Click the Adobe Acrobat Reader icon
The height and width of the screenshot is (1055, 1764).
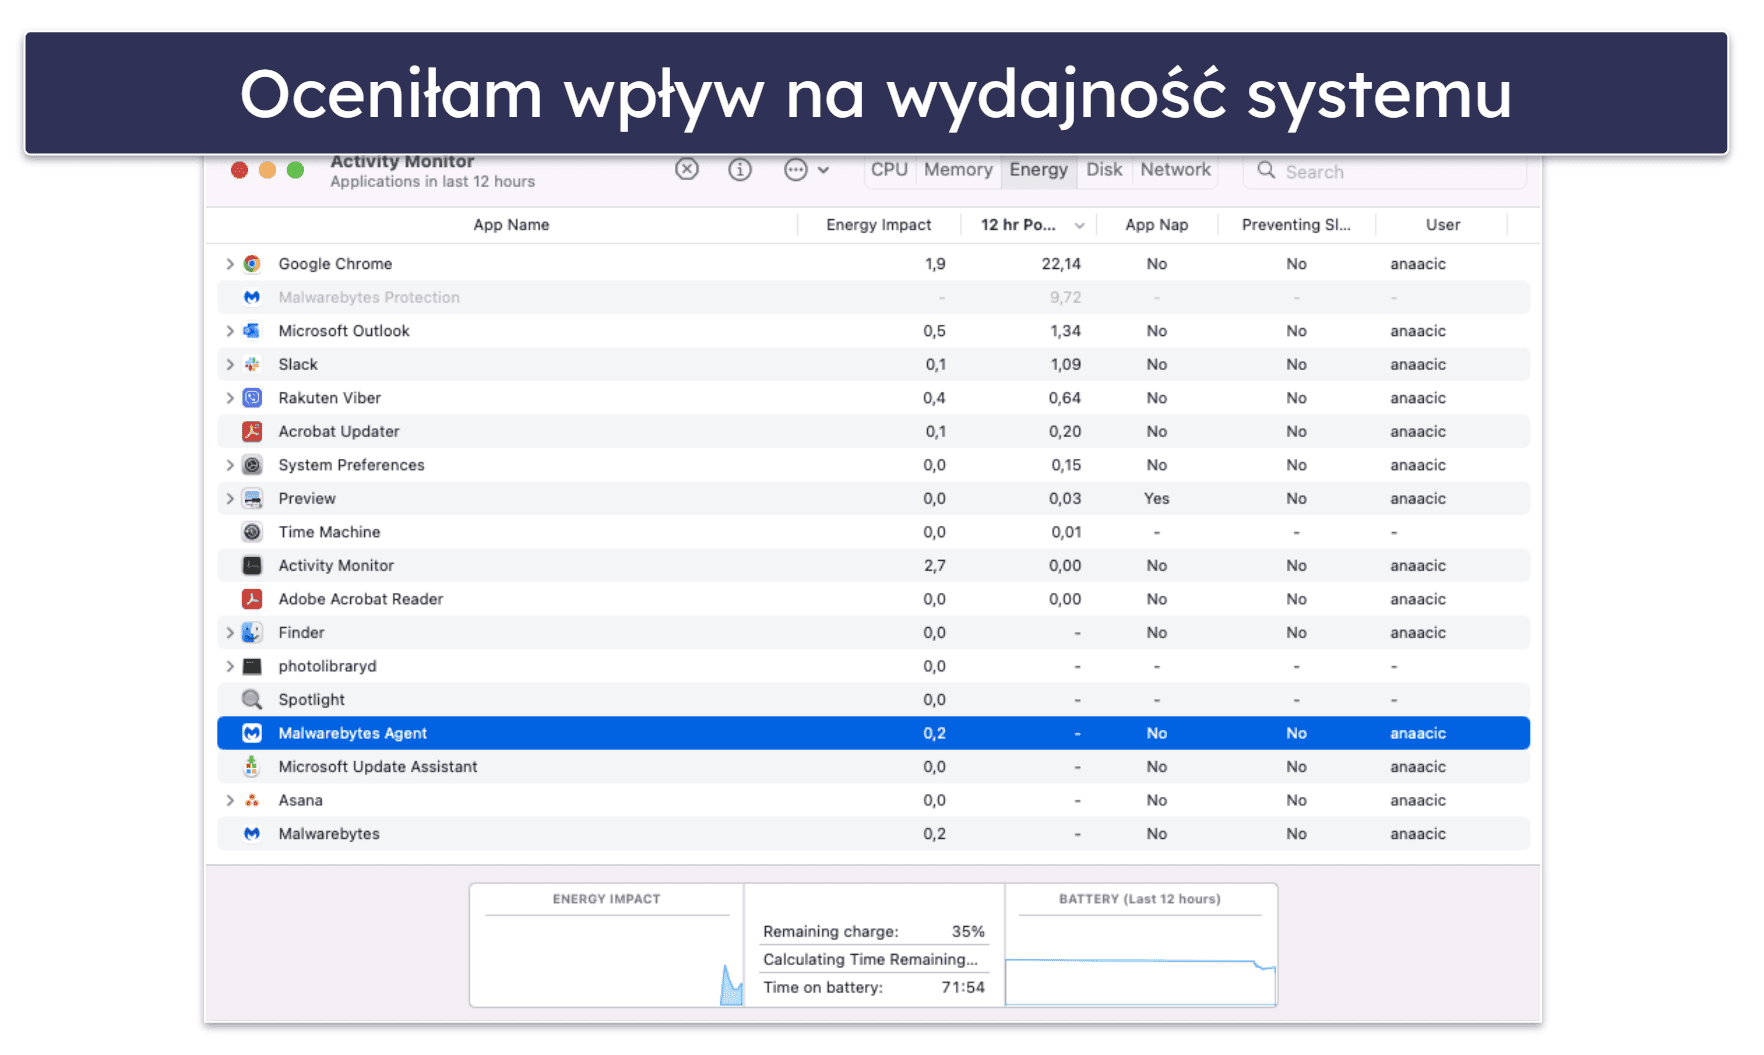click(x=252, y=599)
